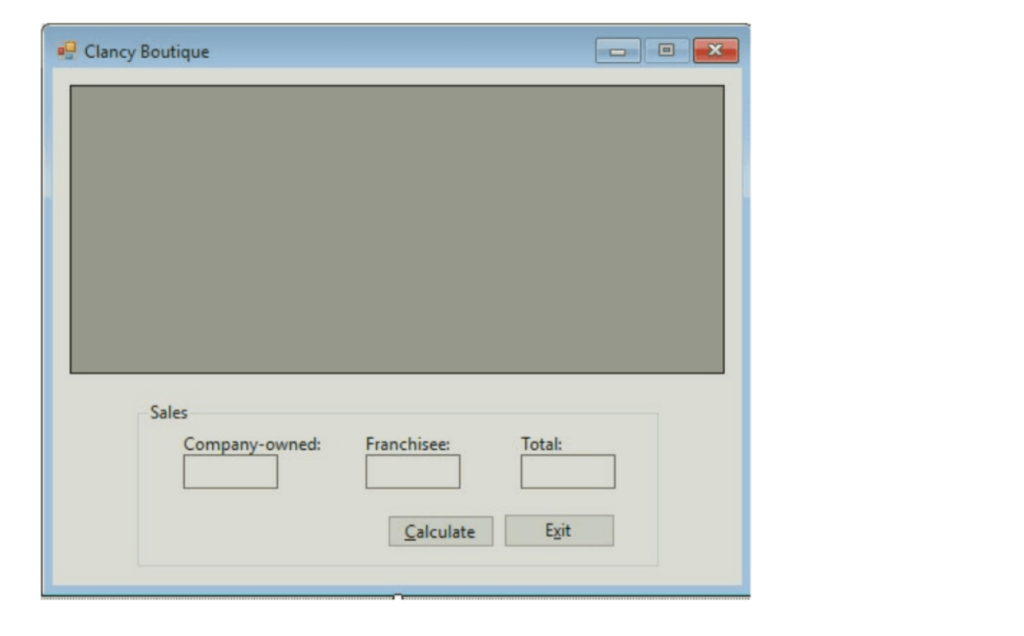This screenshot has height=636, width=1024.
Task: Click the 'Clancy Boutique' window title text
Action: [x=147, y=52]
